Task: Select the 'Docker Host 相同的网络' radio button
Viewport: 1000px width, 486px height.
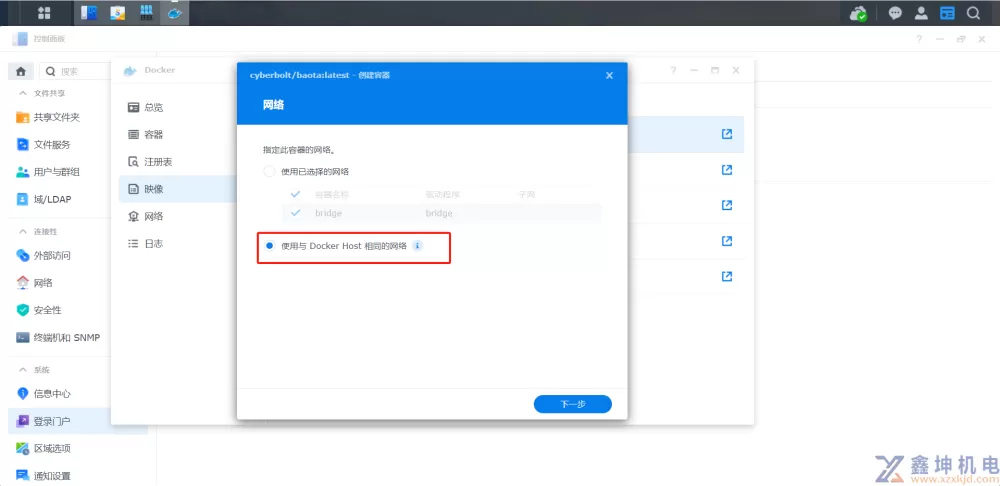Action: [269, 246]
